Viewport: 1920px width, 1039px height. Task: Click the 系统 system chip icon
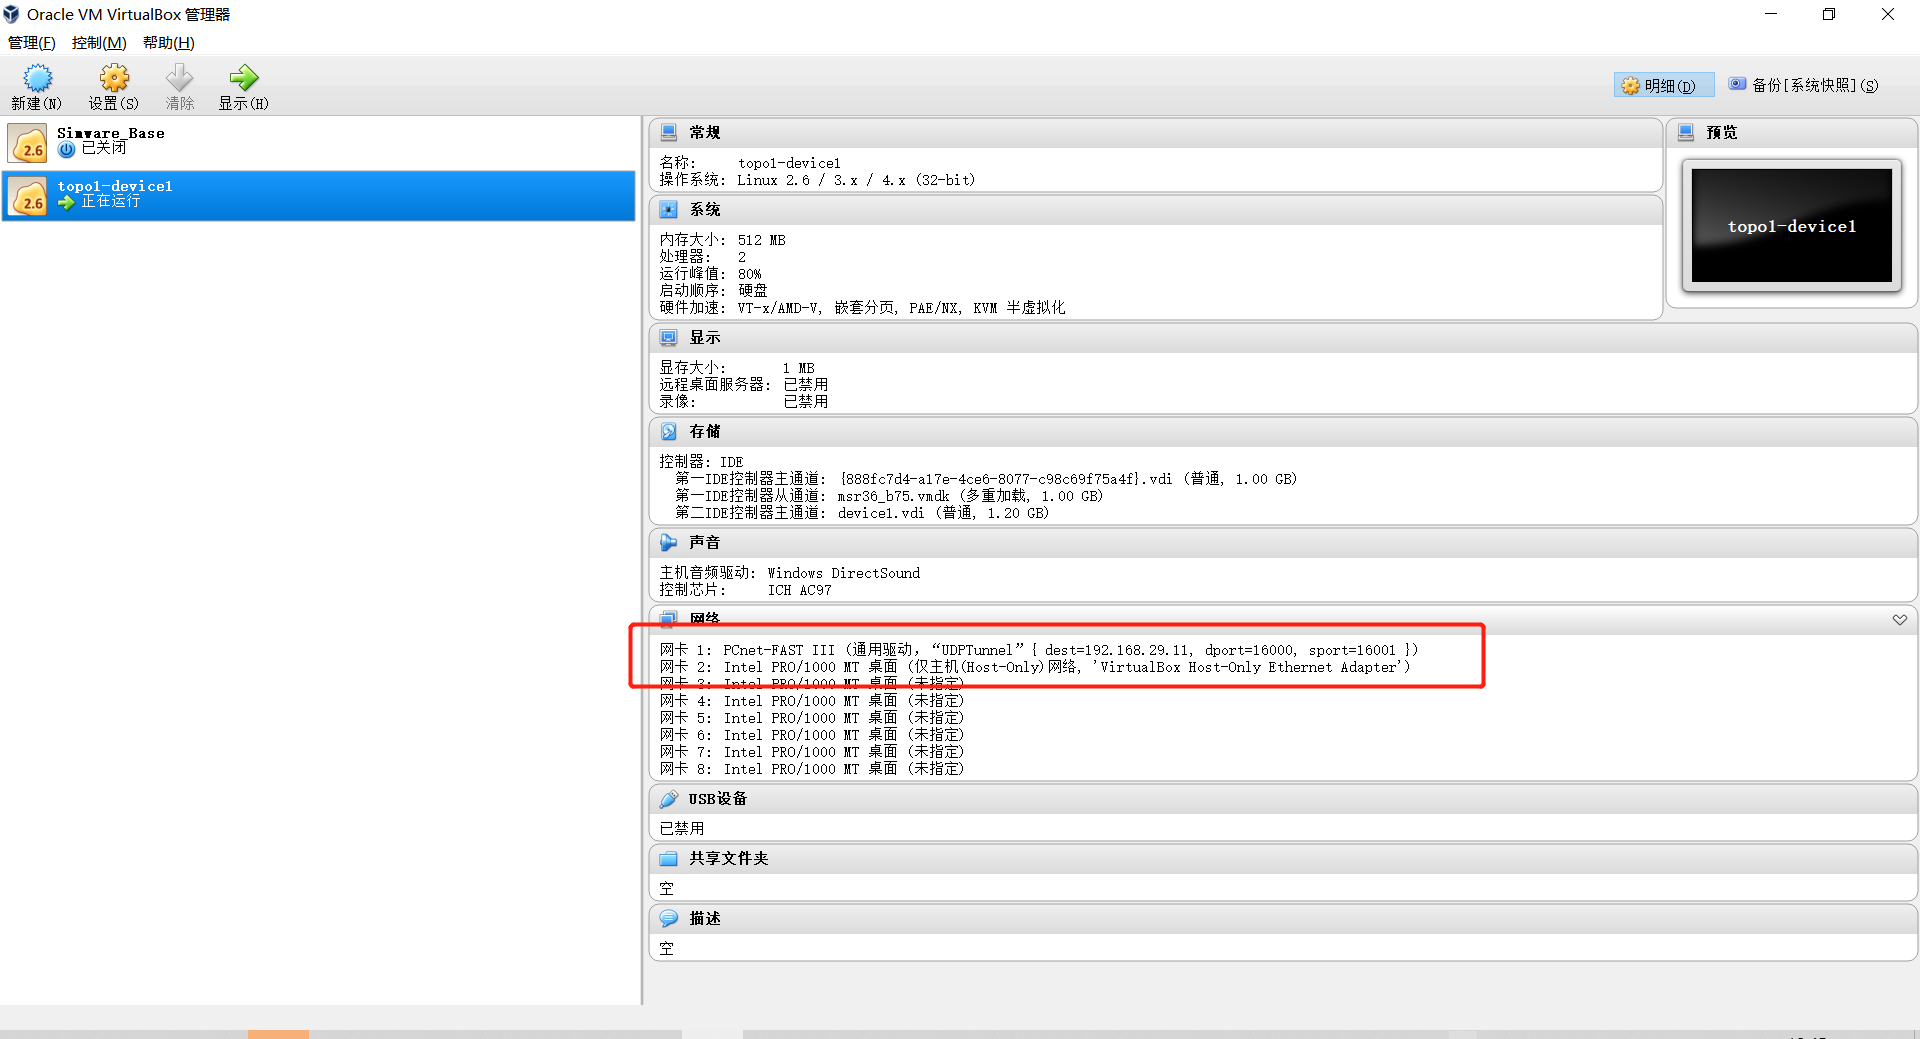(x=669, y=209)
